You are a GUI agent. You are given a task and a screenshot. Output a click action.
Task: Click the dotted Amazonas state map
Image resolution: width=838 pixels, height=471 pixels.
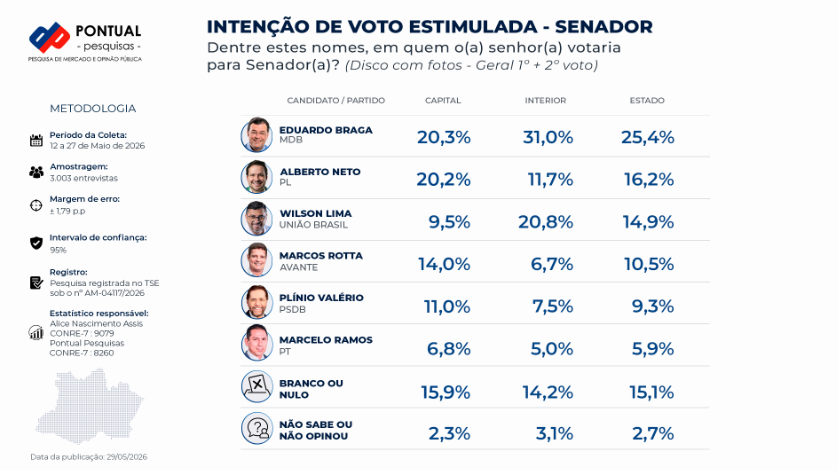(x=90, y=406)
